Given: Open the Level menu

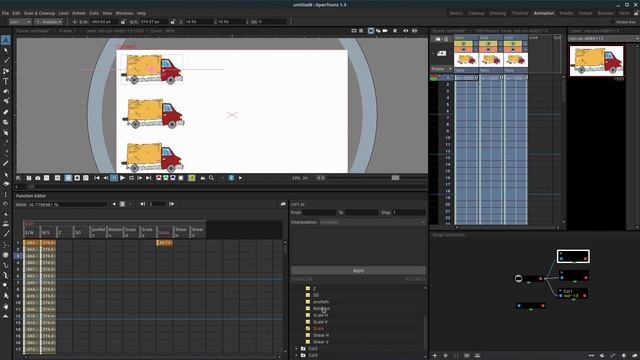Looking at the screenshot, I should (64, 13).
